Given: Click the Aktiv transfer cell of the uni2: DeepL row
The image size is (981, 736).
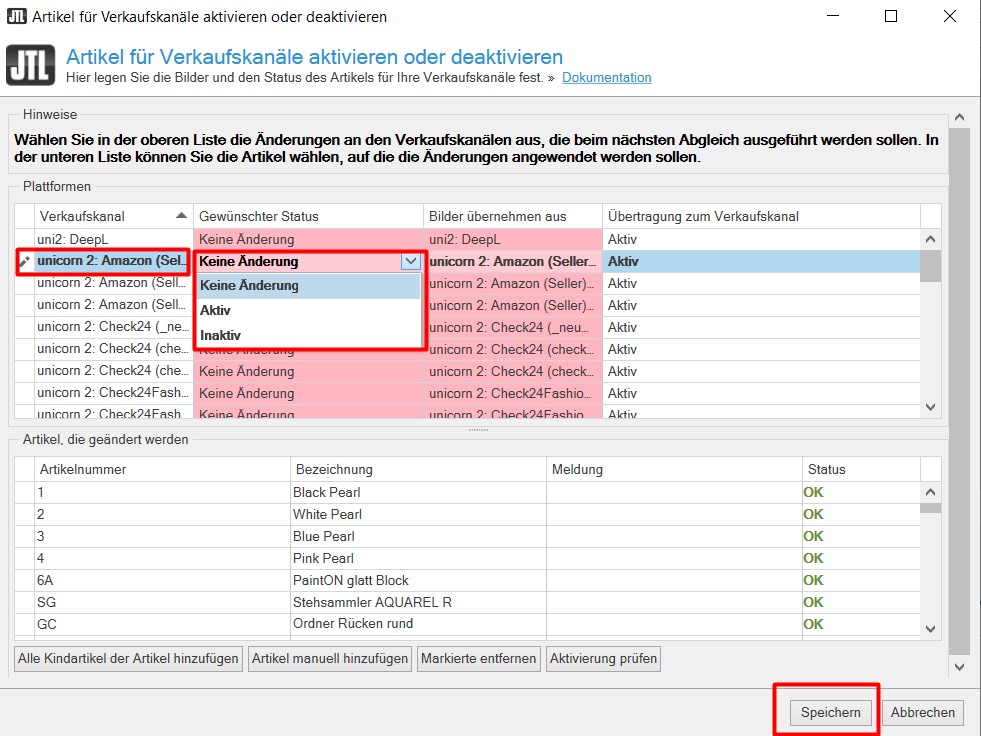Looking at the screenshot, I should tap(761, 239).
